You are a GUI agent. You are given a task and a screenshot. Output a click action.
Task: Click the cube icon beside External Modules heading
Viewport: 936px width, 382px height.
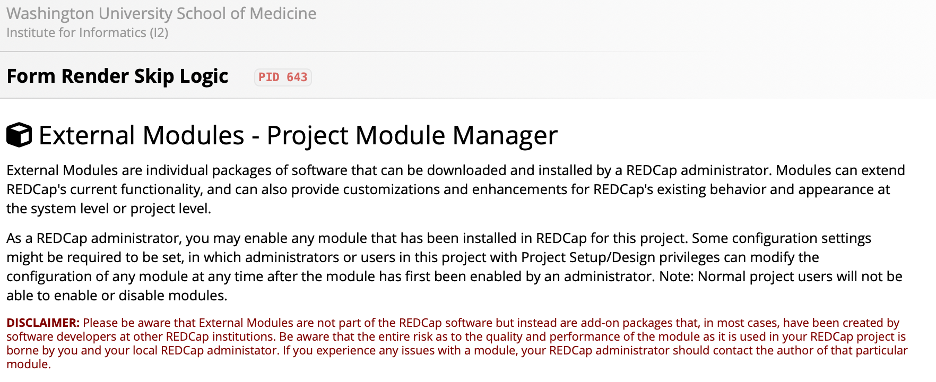pyautogui.click(x=19, y=135)
